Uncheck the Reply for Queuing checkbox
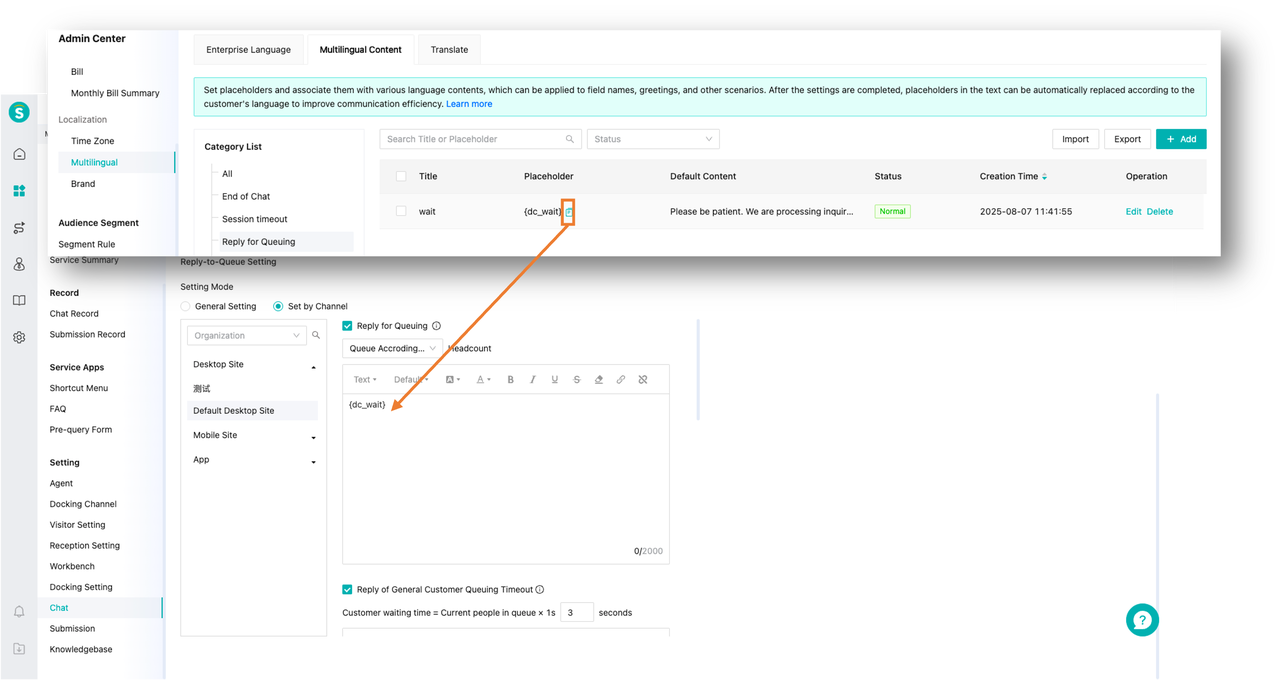The width and height of the screenshot is (1280, 680). click(x=347, y=326)
